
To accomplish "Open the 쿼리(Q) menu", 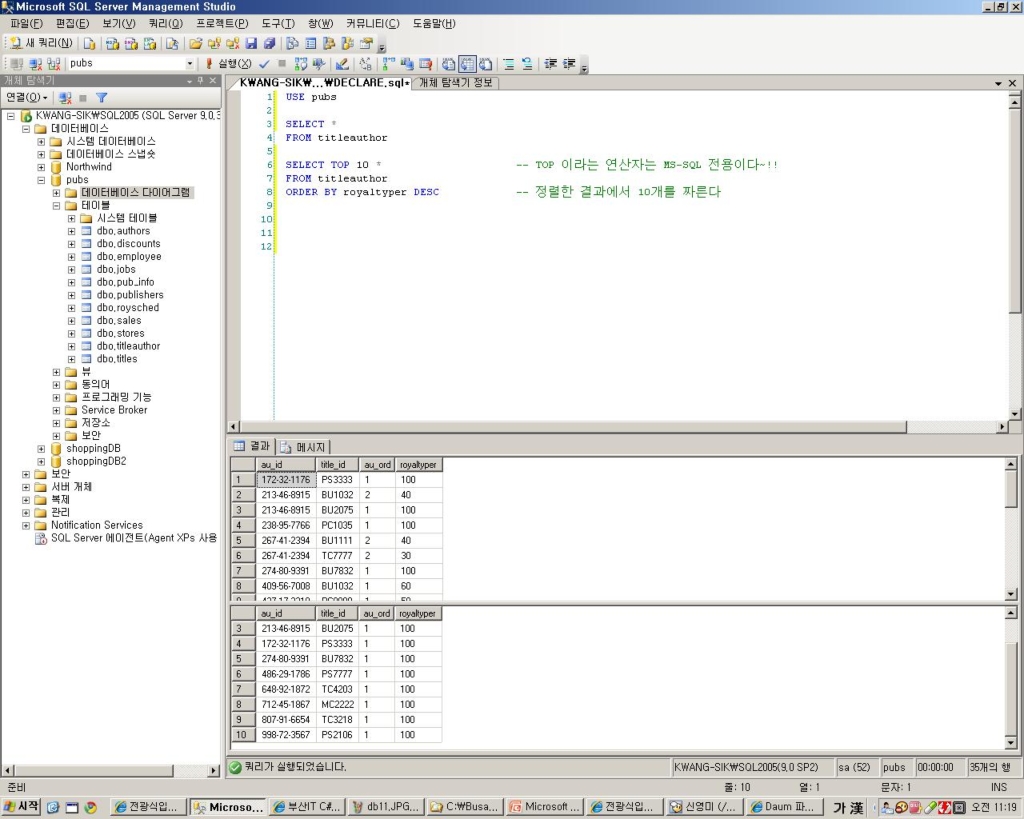I will 166,24.
